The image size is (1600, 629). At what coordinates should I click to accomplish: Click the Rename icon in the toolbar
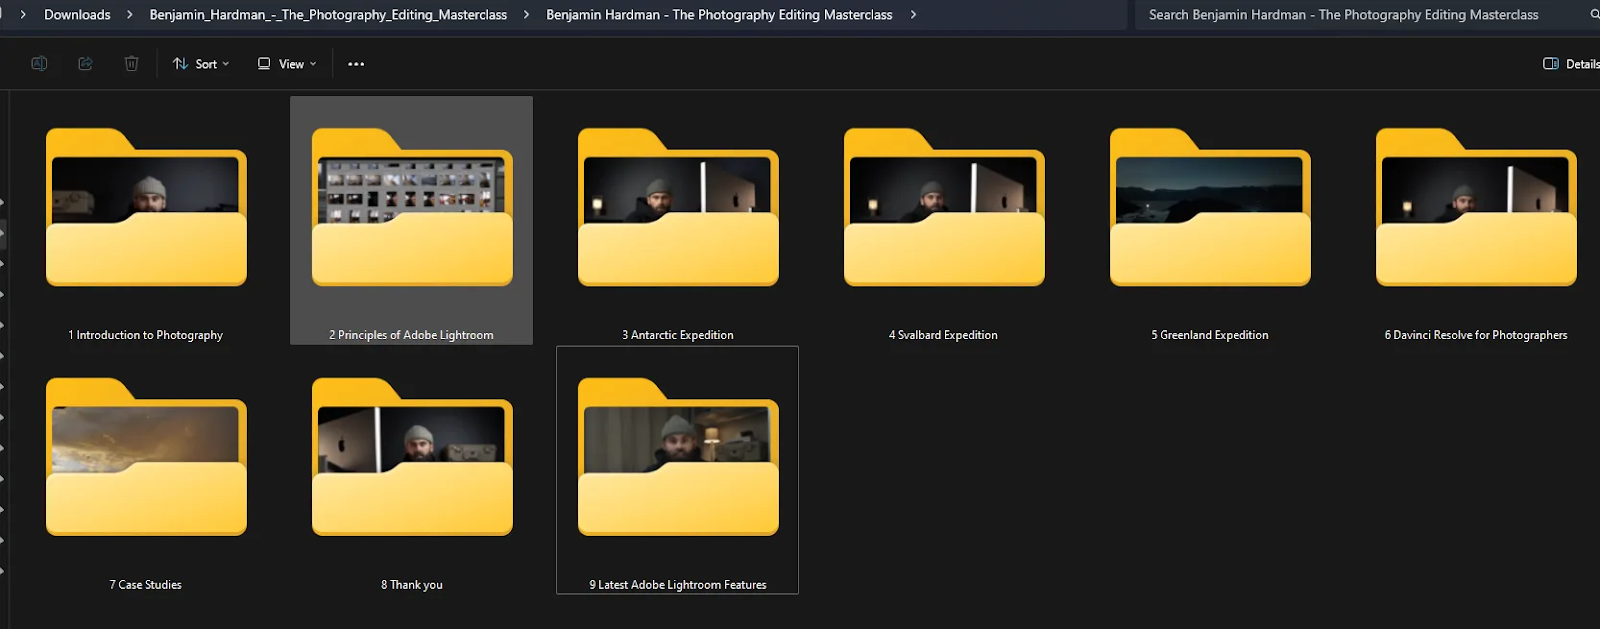coord(39,64)
